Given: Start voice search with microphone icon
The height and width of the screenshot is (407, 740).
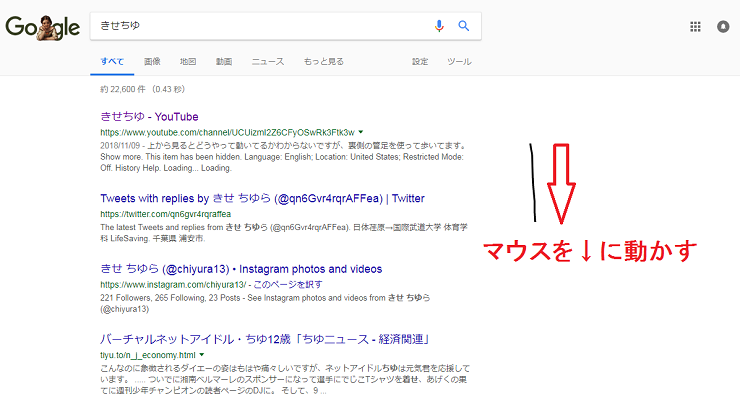Looking at the screenshot, I should (439, 25).
